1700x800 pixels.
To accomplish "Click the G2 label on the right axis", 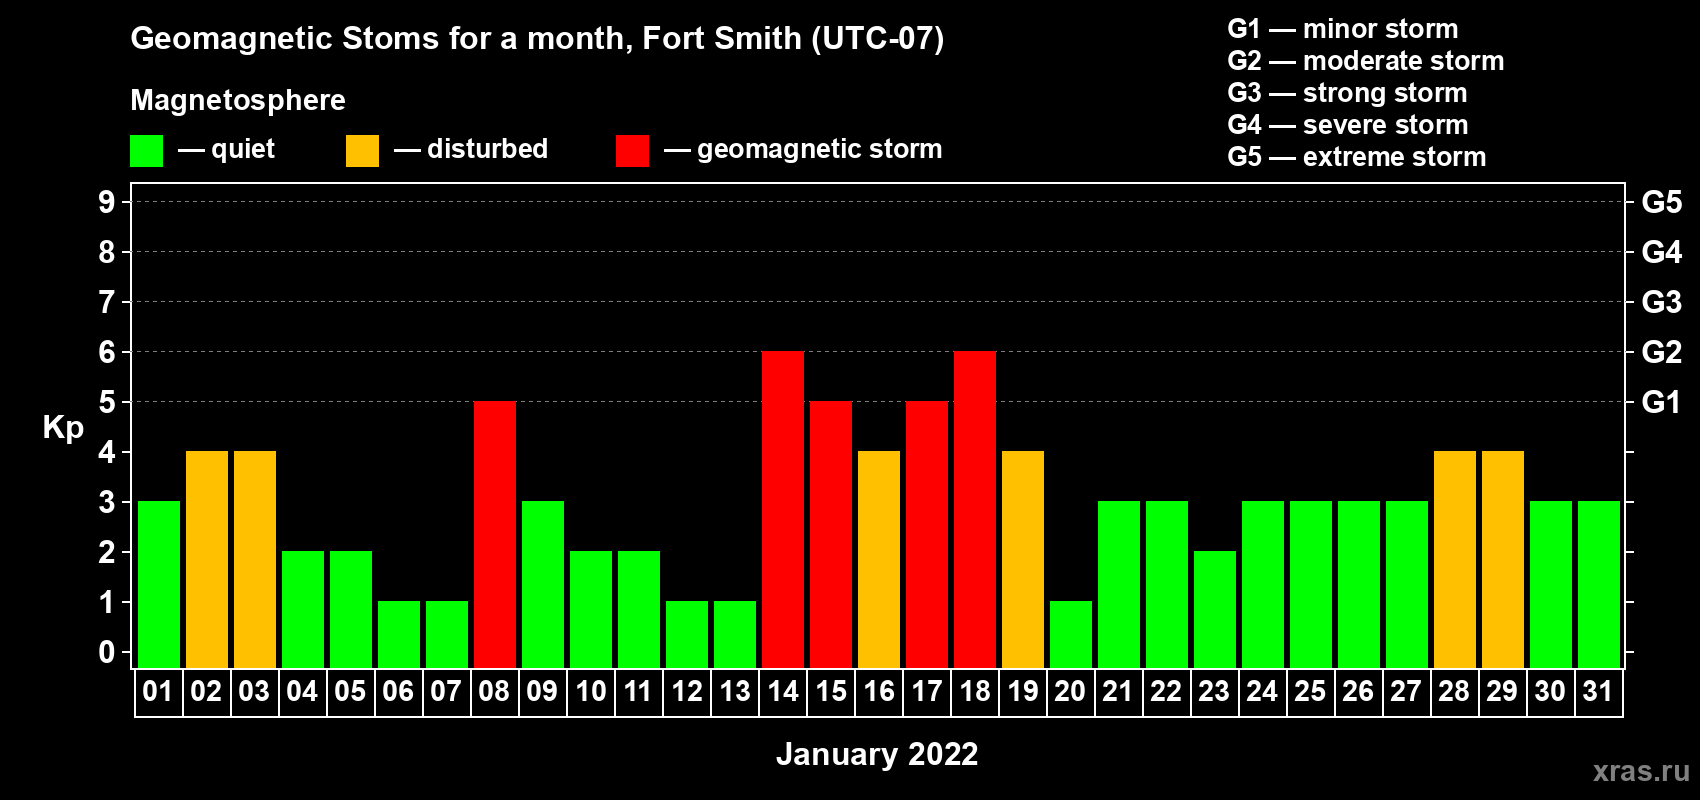I will [x=1662, y=352].
